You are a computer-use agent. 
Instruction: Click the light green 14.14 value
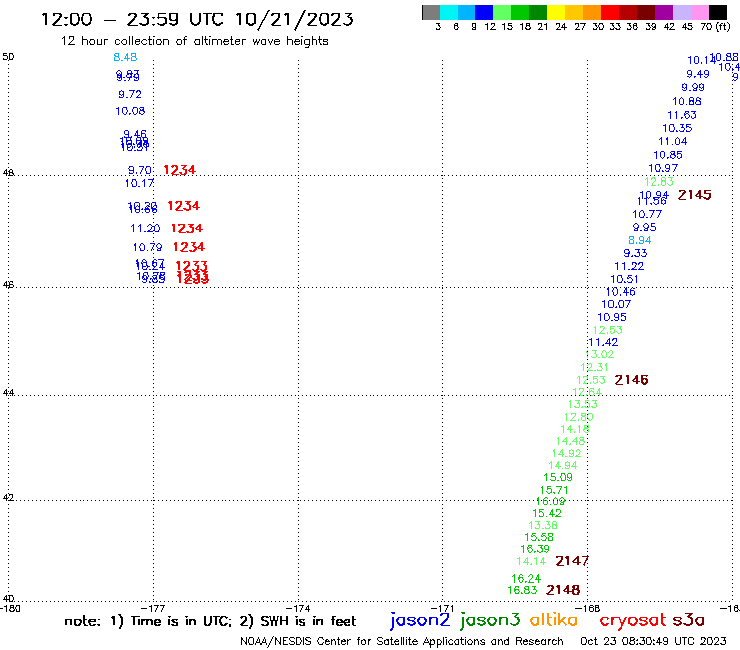click(531, 562)
